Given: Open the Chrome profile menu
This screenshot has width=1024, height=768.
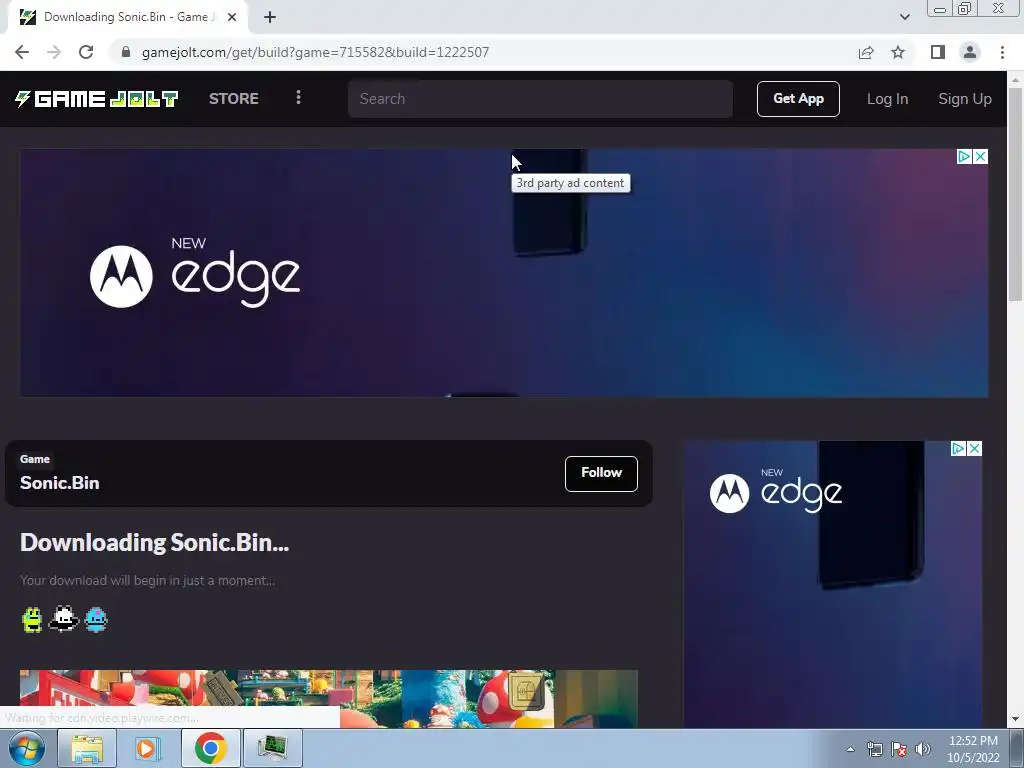Looking at the screenshot, I should pyautogui.click(x=970, y=52).
